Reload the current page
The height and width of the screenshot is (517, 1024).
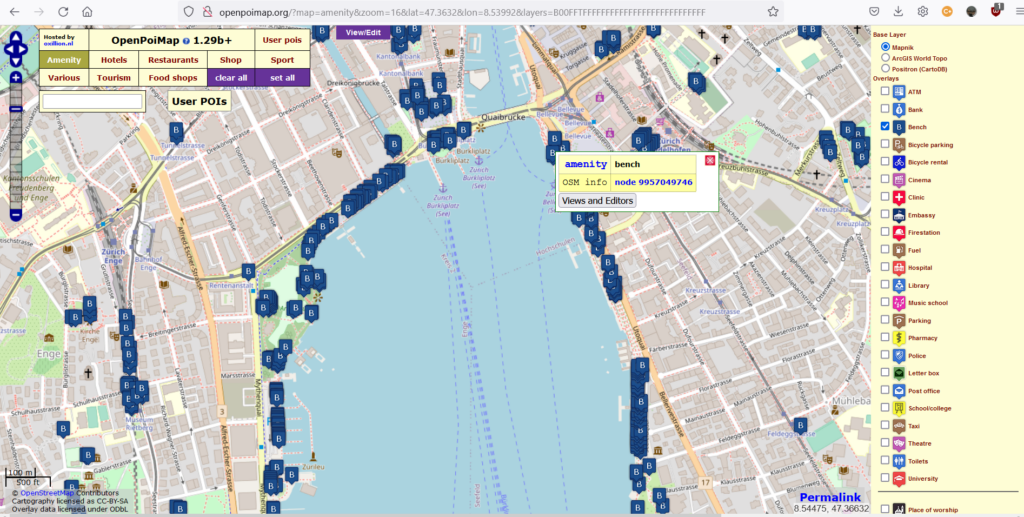pos(63,12)
